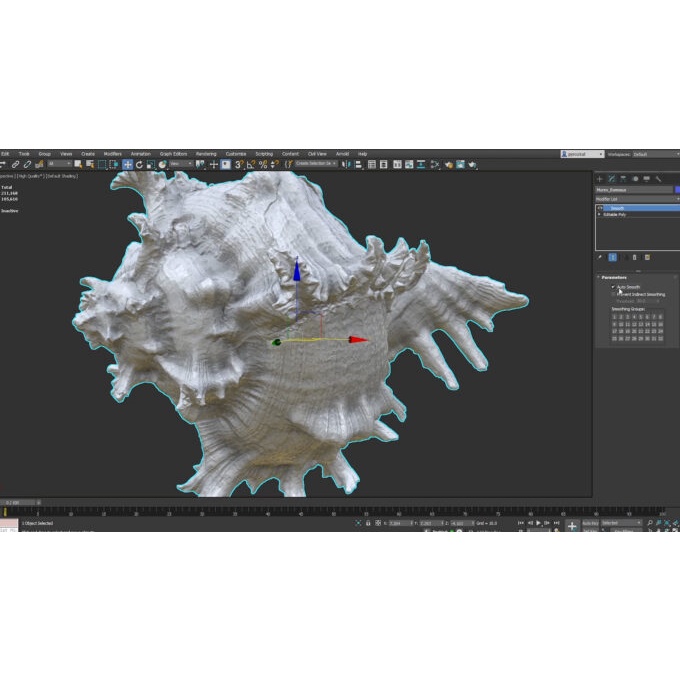The width and height of the screenshot is (680, 680).
Task: Click the Auto Key button
Action: (x=588, y=523)
